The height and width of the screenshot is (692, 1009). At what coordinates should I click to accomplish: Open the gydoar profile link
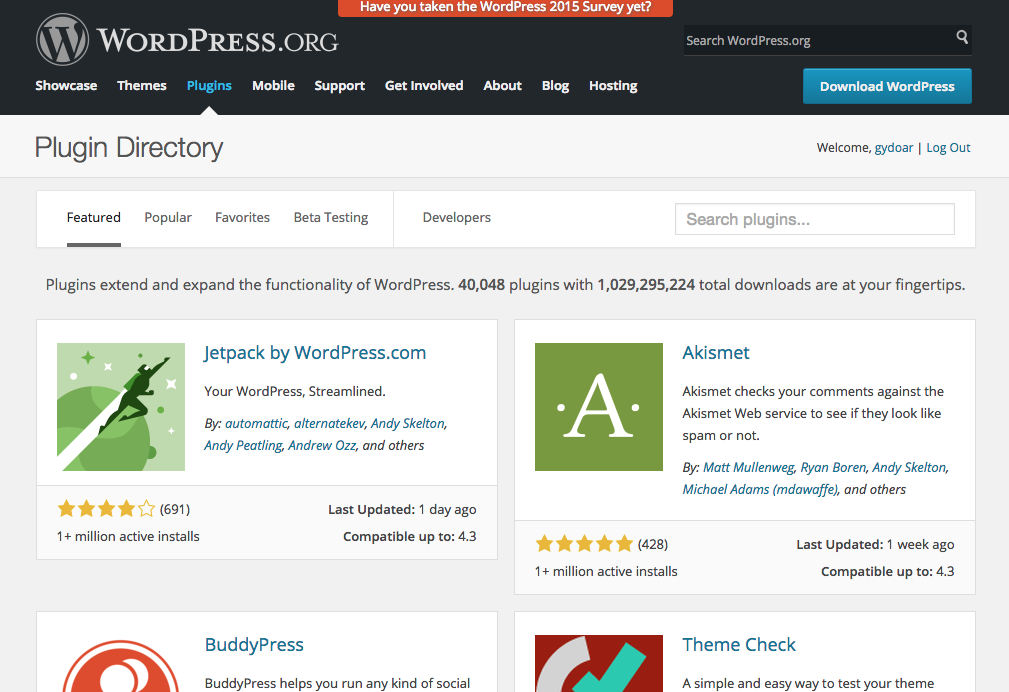pos(894,147)
